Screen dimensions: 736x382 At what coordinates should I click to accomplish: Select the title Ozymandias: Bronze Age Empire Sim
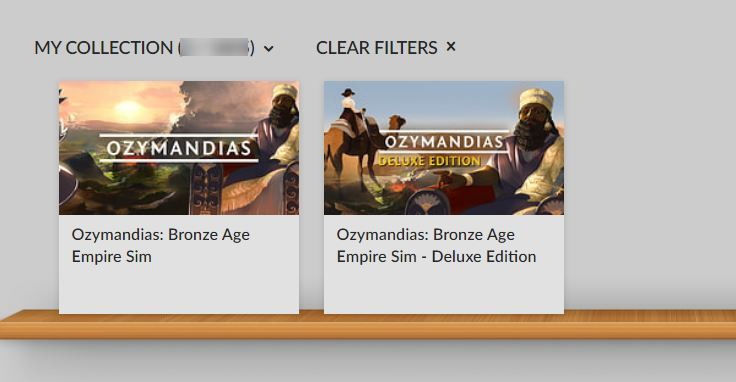[161, 245]
